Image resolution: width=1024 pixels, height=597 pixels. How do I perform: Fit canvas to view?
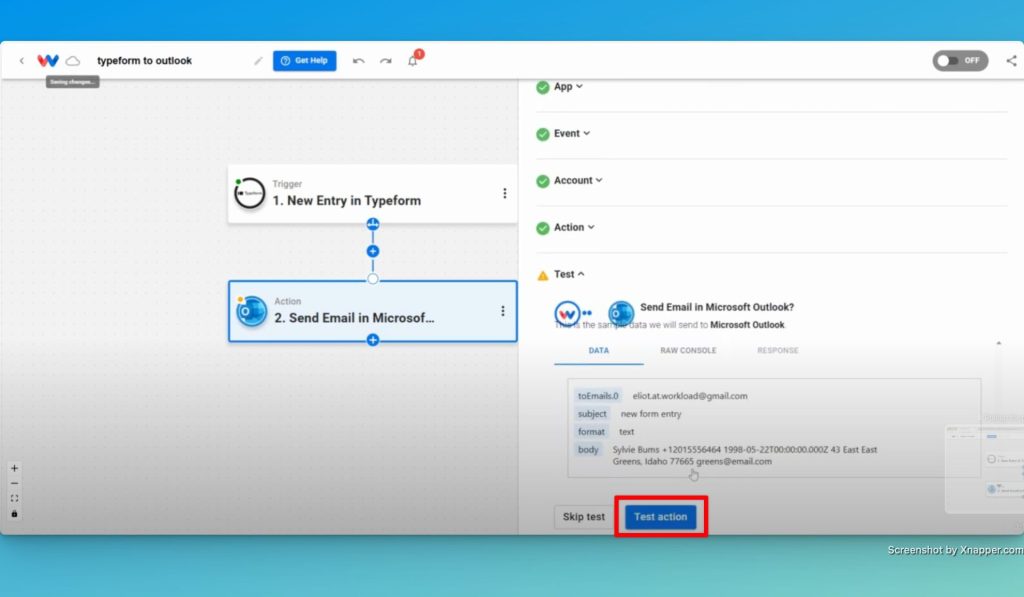click(14, 498)
